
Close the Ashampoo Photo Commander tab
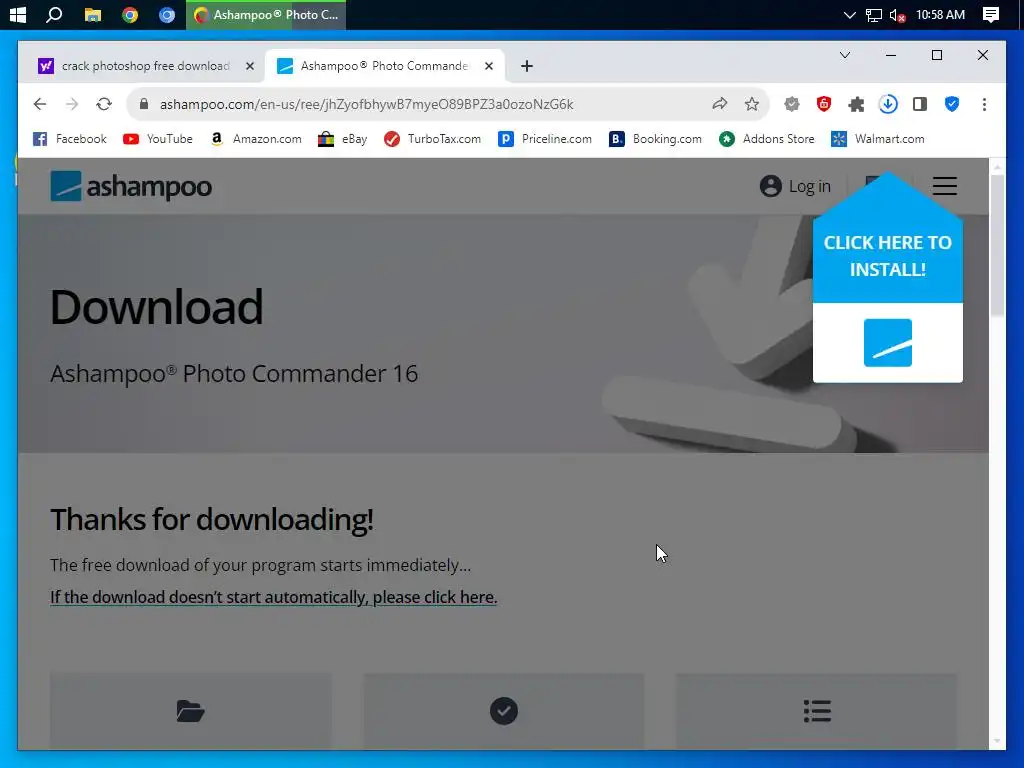point(488,66)
